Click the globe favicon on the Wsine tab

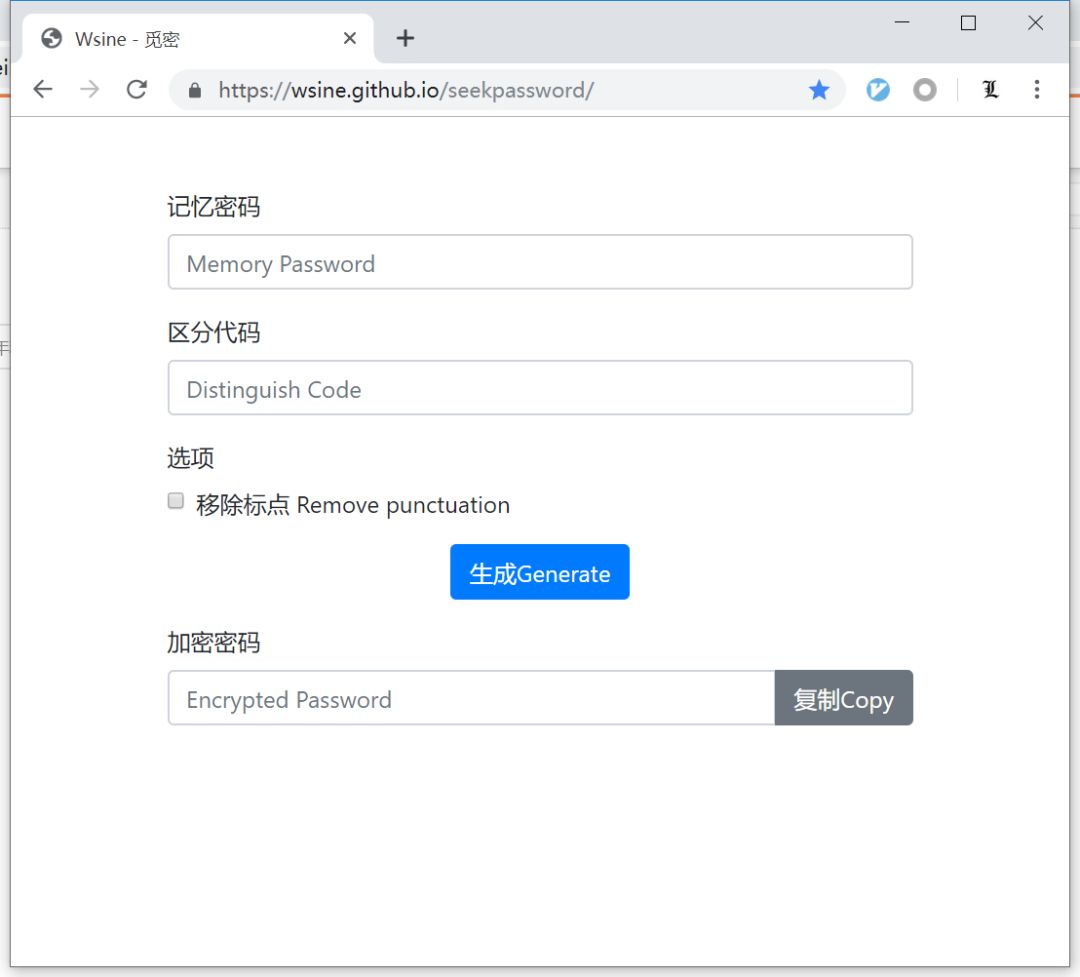click(x=51, y=38)
